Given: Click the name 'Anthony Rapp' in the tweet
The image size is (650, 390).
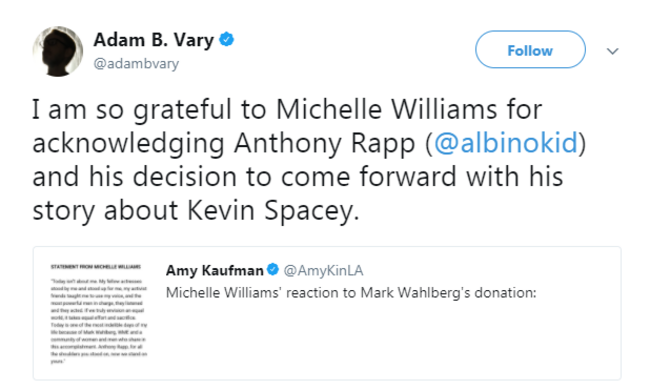Looking at the screenshot, I should point(325,143).
